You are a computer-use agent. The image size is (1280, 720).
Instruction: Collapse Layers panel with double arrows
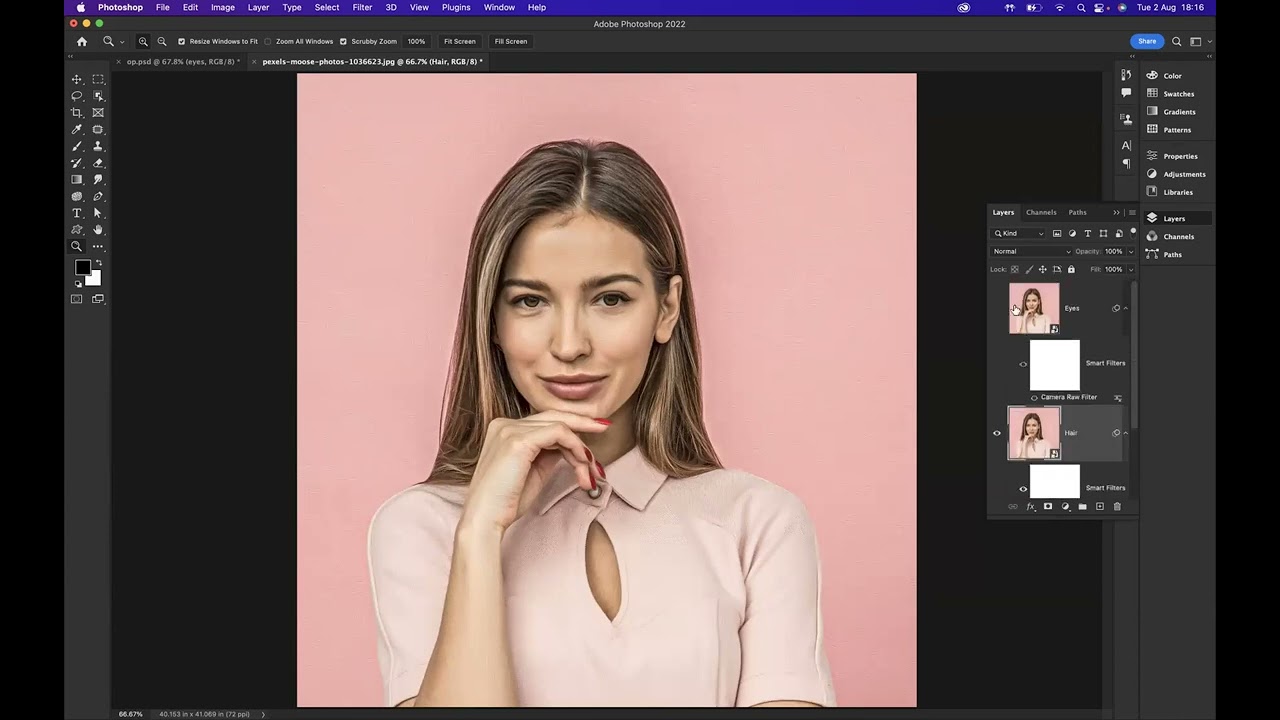tap(1116, 212)
